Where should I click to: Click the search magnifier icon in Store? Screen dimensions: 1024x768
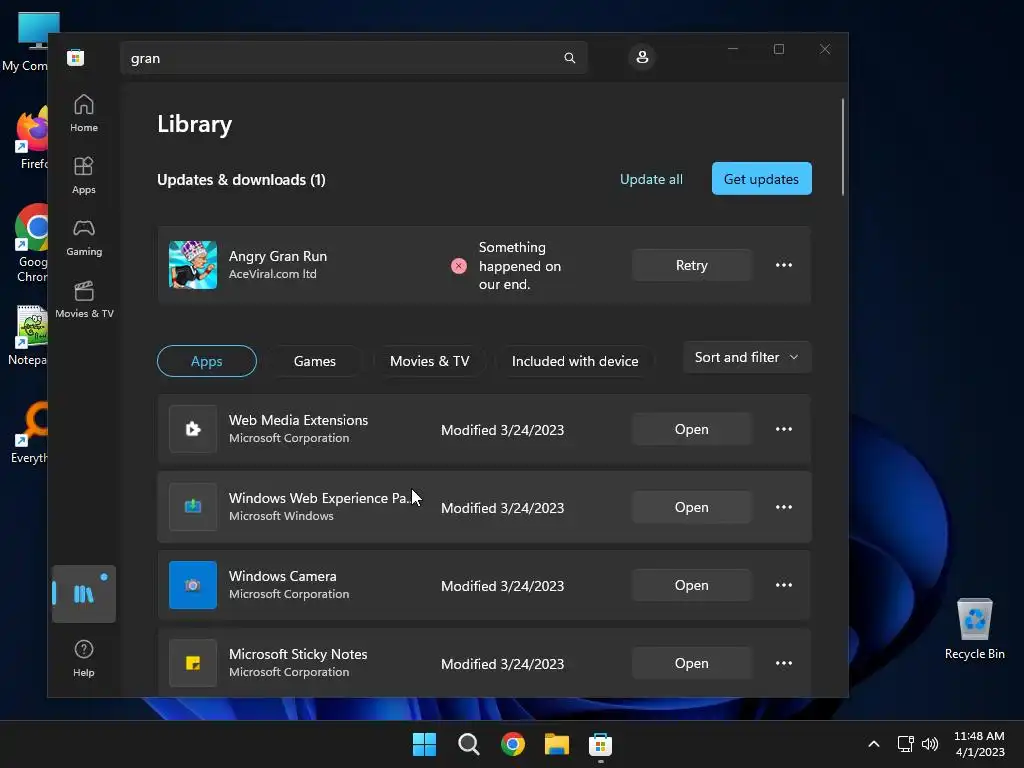coord(569,58)
